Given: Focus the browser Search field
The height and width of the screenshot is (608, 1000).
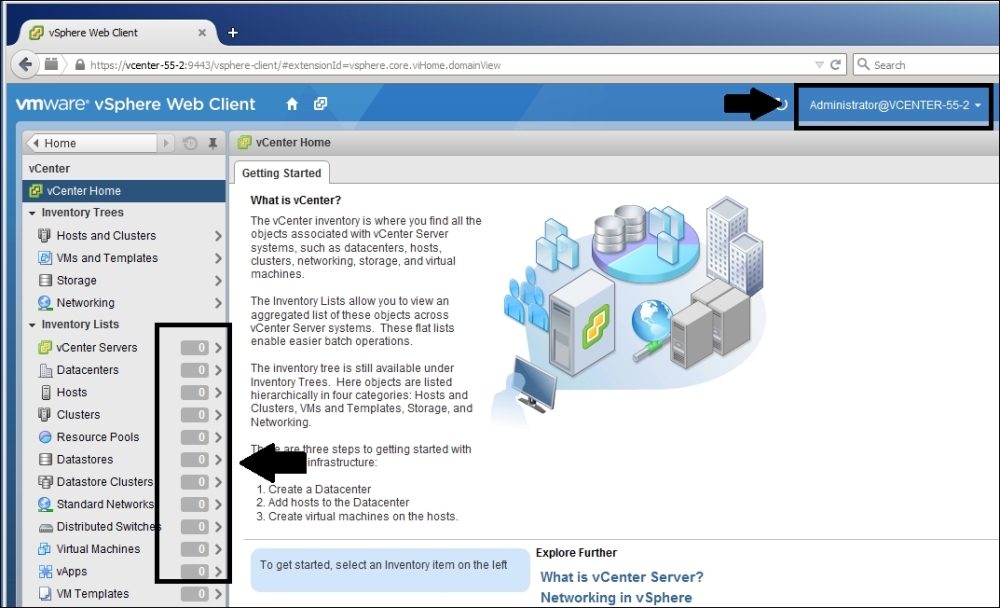Looking at the screenshot, I should pos(927,64).
